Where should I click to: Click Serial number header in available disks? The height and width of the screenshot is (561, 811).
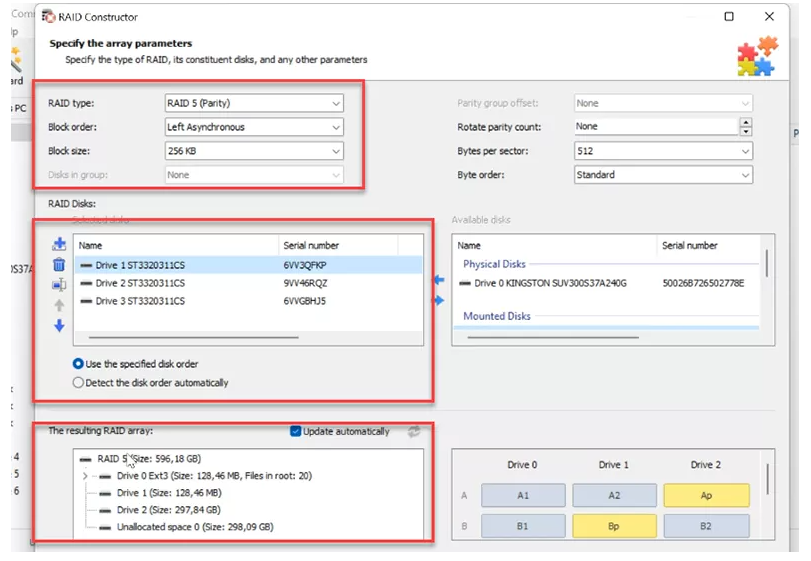pyautogui.click(x=709, y=245)
